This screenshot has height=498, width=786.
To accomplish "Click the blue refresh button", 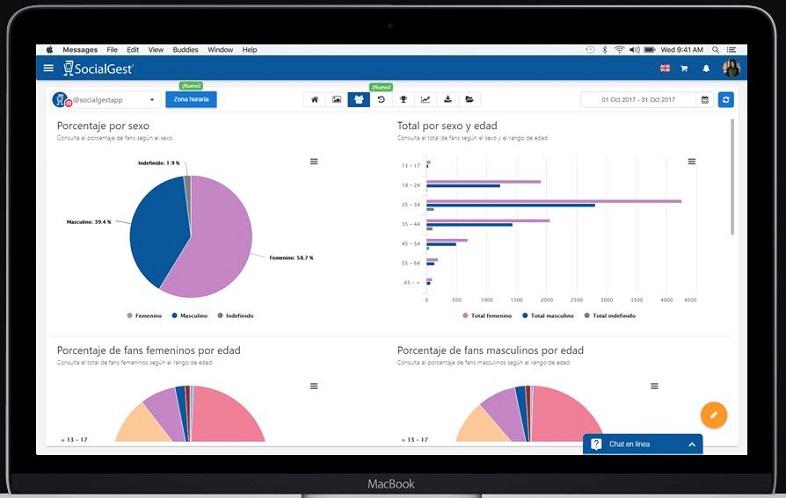I will (x=725, y=99).
